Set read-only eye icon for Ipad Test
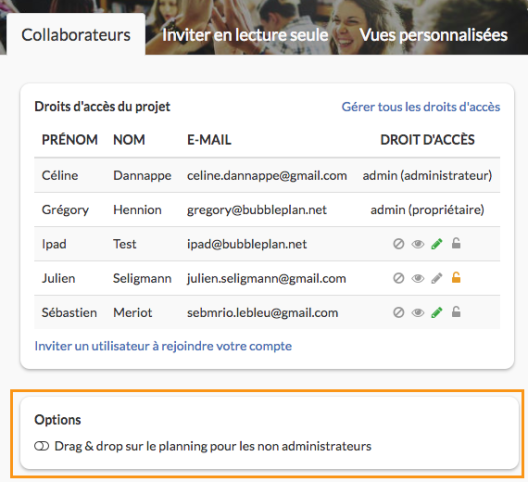 (418, 244)
